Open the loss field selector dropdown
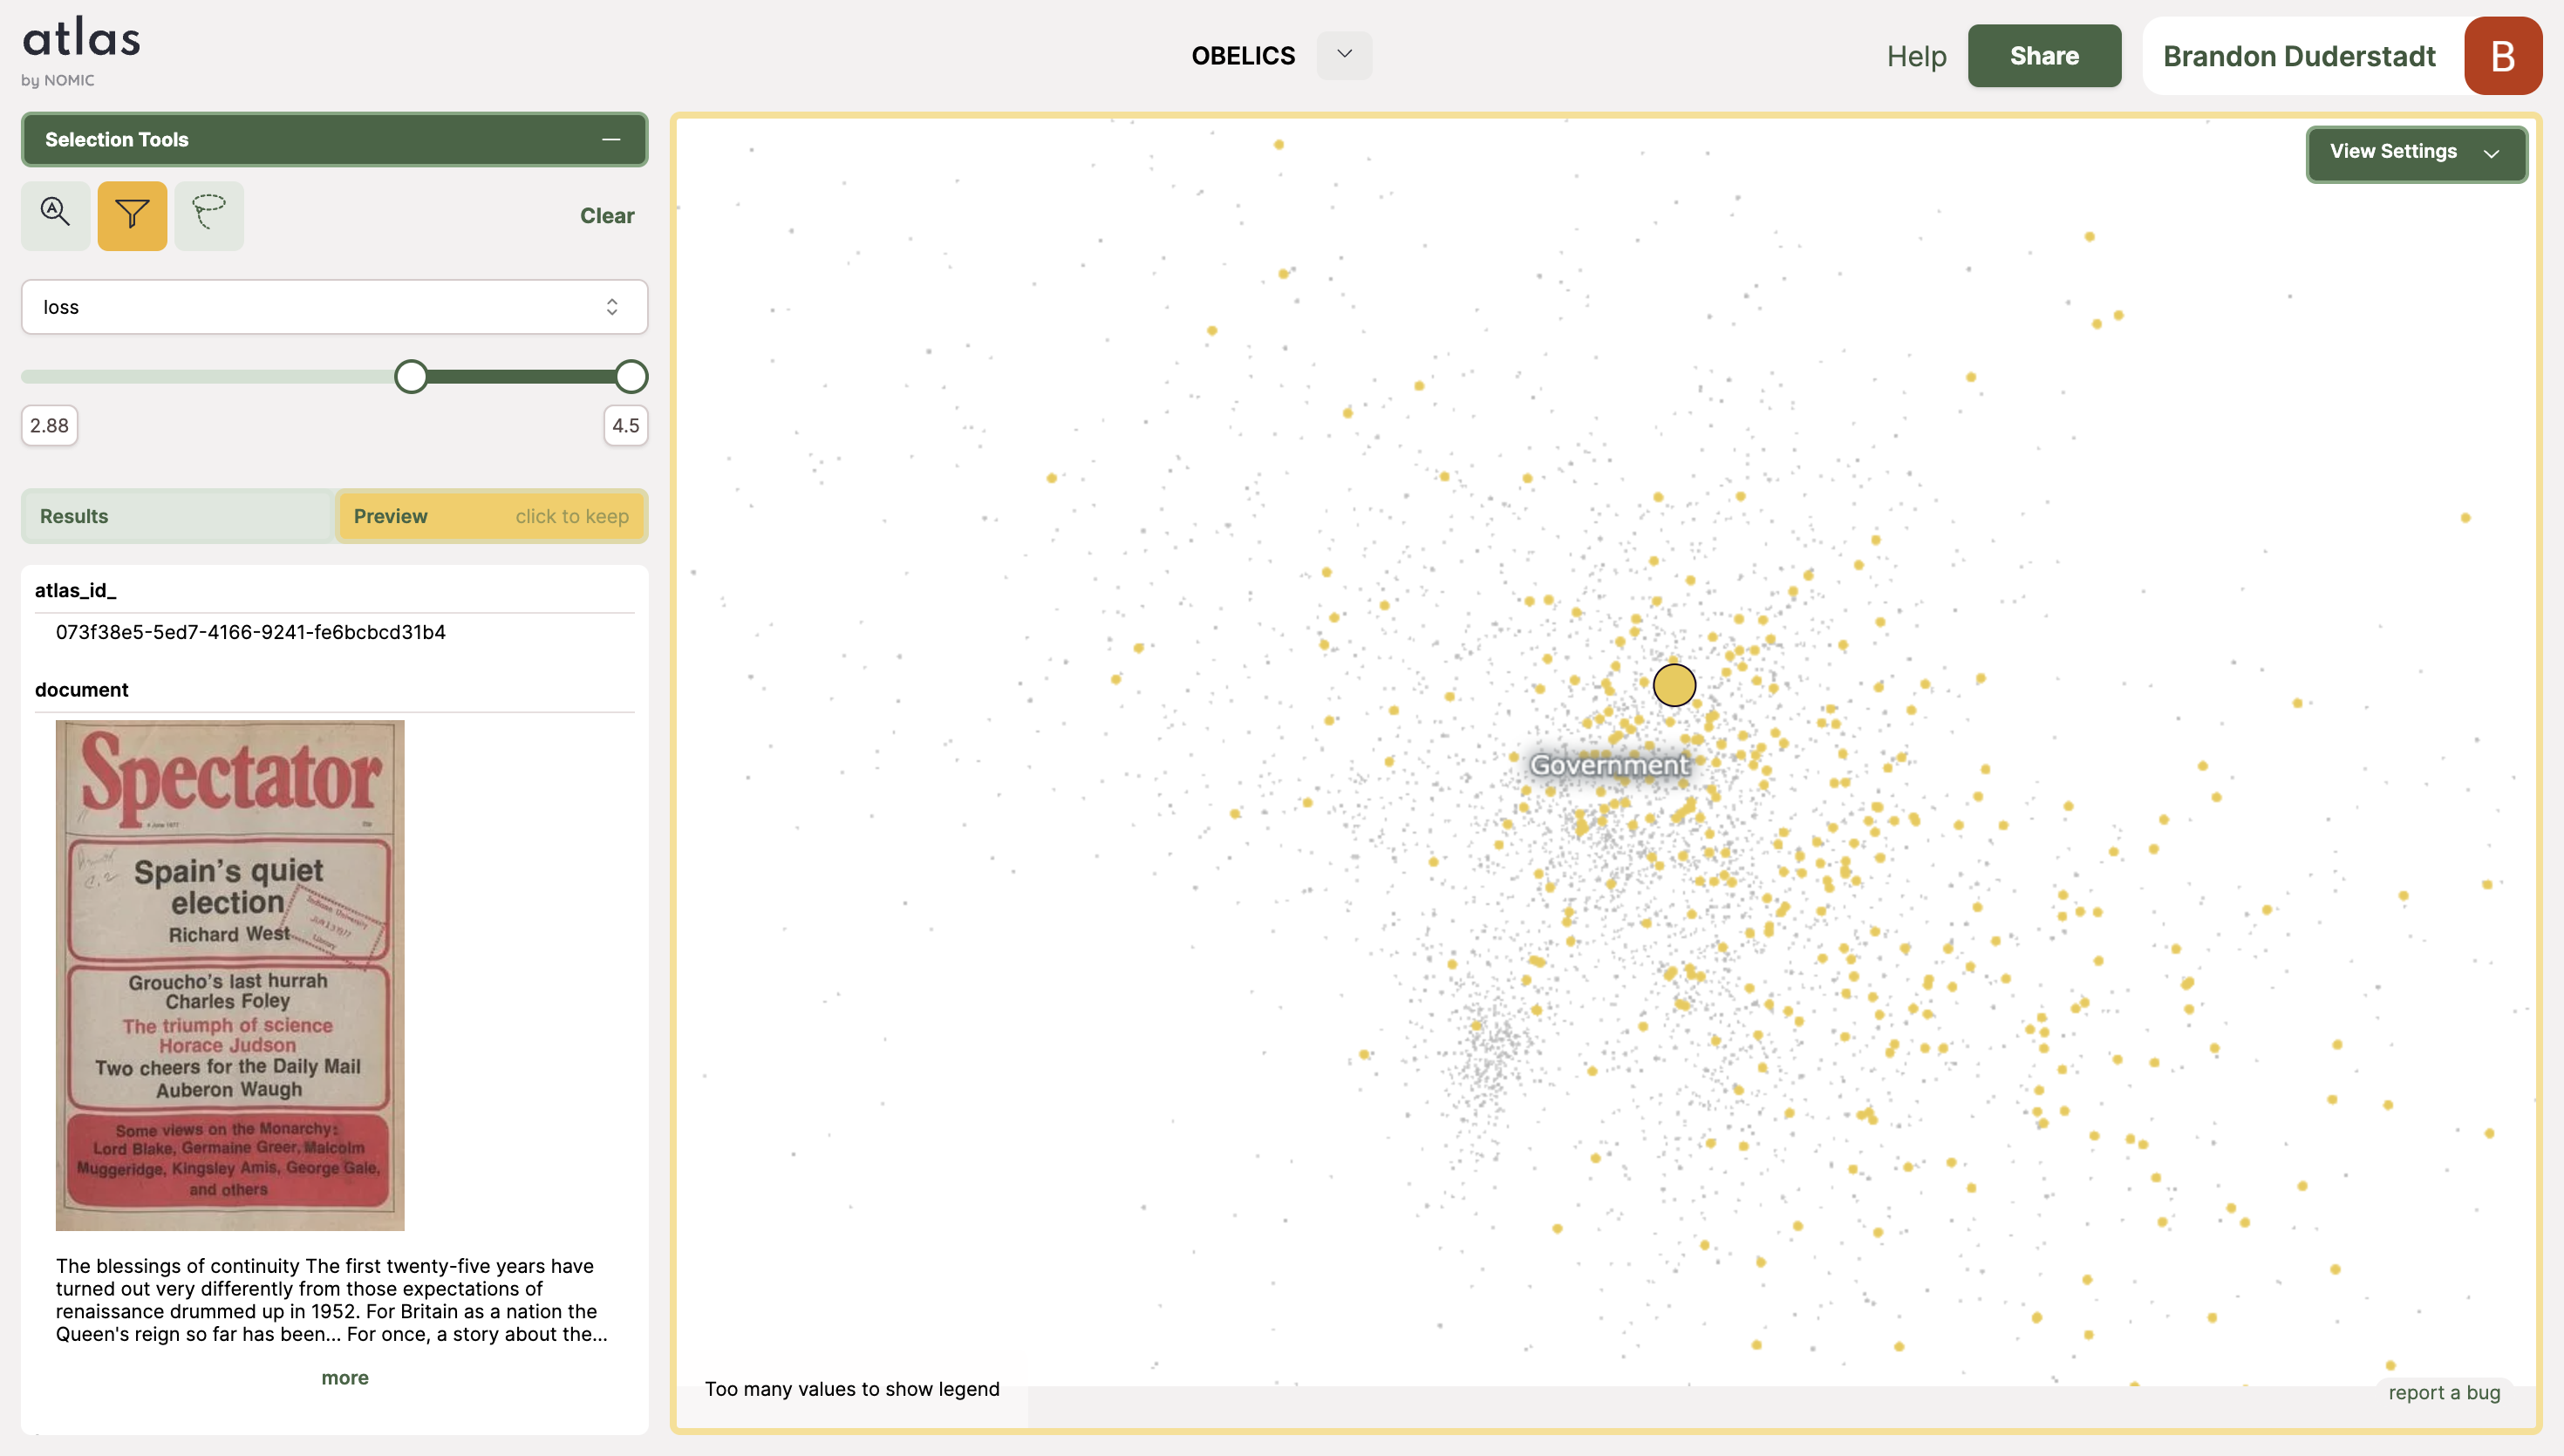The width and height of the screenshot is (2564, 1456). tap(334, 307)
